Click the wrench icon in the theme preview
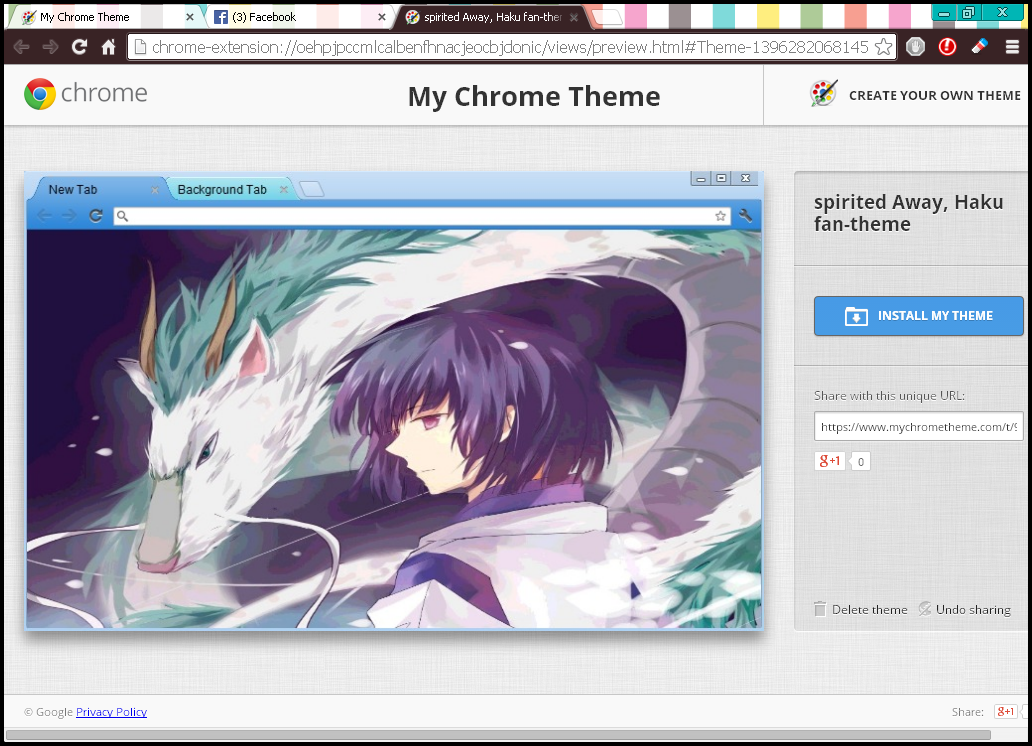Image resolution: width=1032 pixels, height=746 pixels. click(746, 215)
